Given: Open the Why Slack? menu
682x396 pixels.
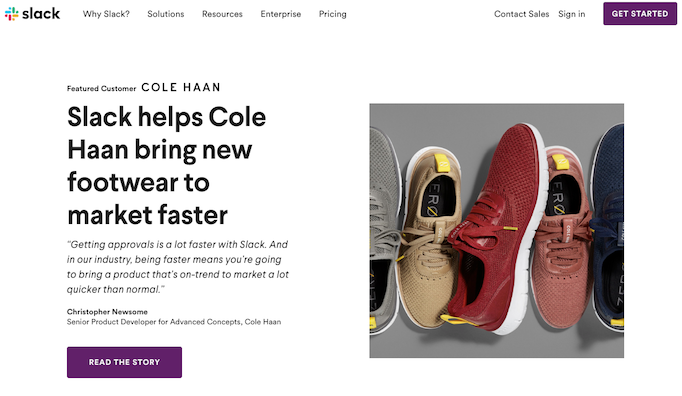Looking at the screenshot, I should 106,14.
